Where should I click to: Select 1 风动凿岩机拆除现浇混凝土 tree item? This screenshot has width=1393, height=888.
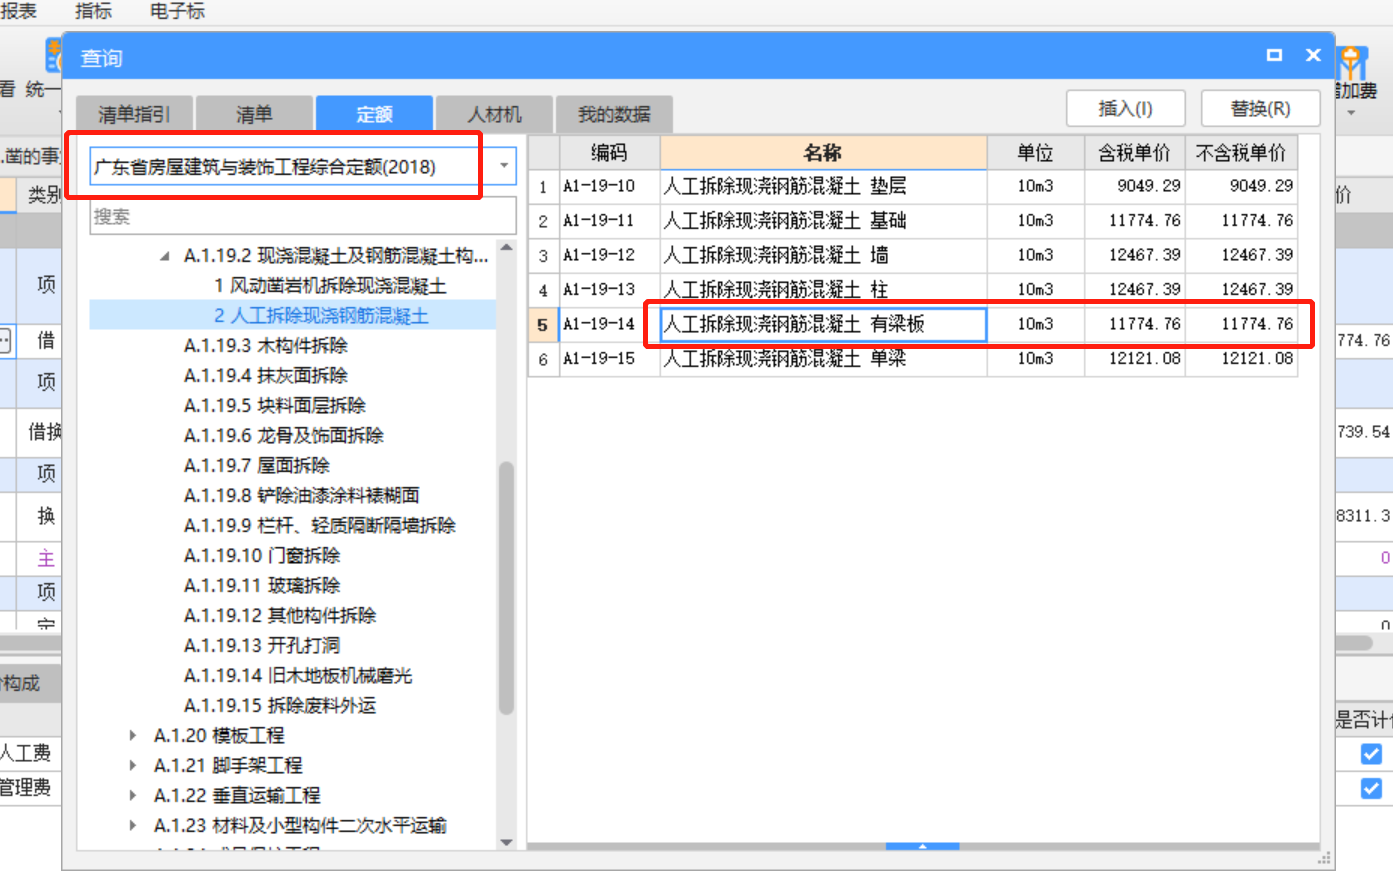tap(330, 286)
